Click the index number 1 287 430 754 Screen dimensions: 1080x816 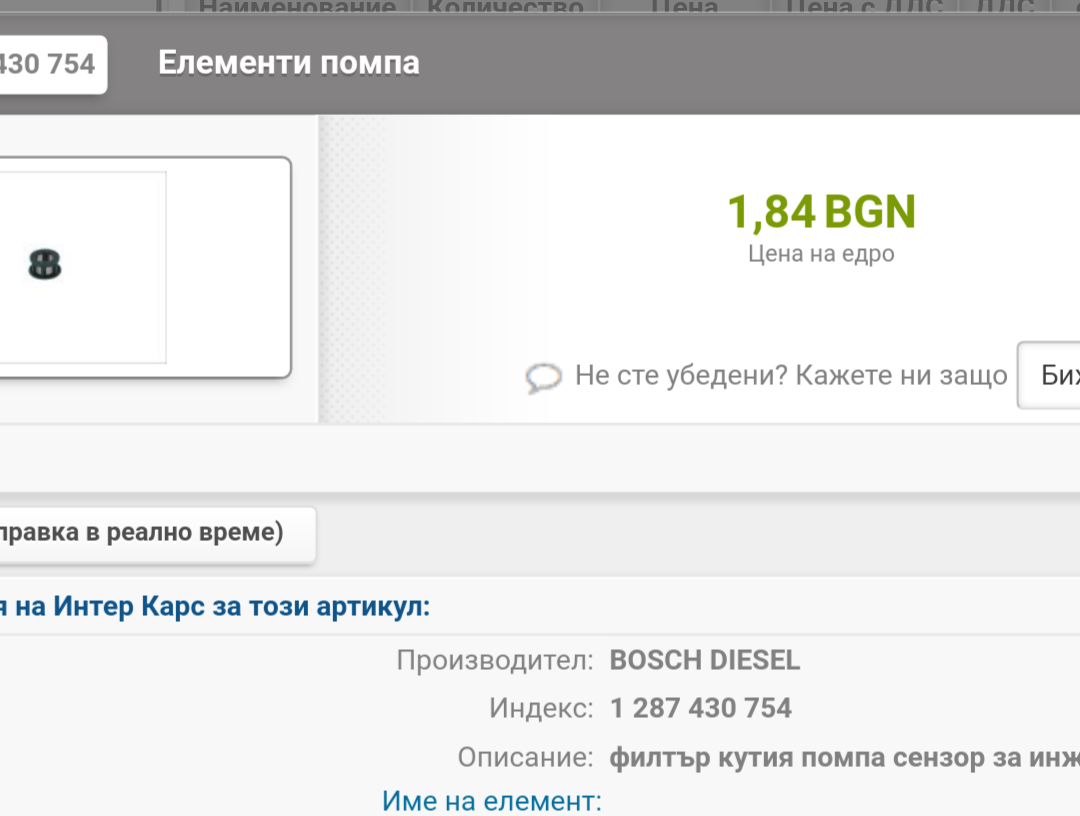tap(700, 708)
